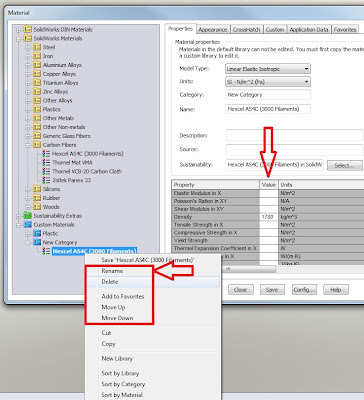The image size is (364, 400).
Task: Choose Move Down in context menu
Action: click(x=152, y=318)
